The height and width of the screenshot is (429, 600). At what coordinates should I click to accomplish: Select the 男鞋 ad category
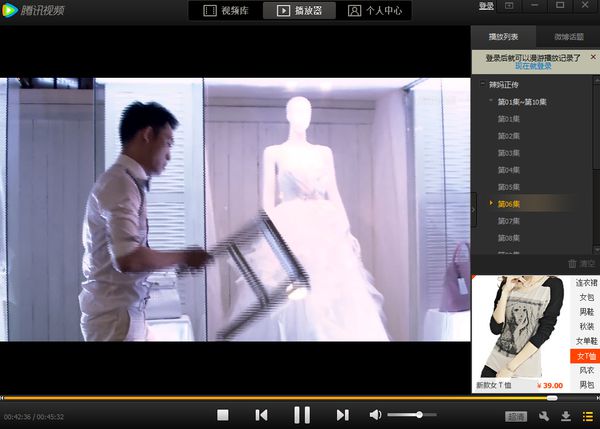tap(586, 312)
